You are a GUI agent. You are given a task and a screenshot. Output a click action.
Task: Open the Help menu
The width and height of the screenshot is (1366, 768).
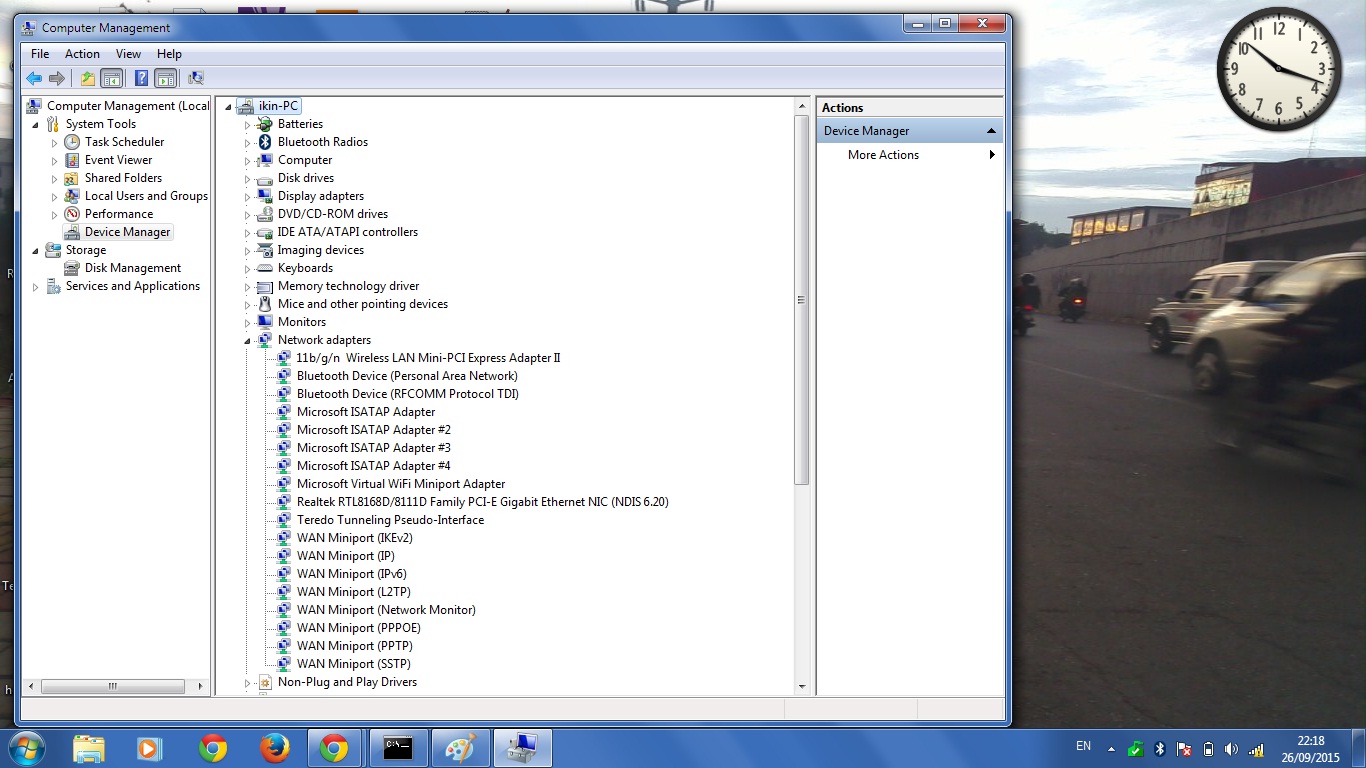[x=169, y=54]
